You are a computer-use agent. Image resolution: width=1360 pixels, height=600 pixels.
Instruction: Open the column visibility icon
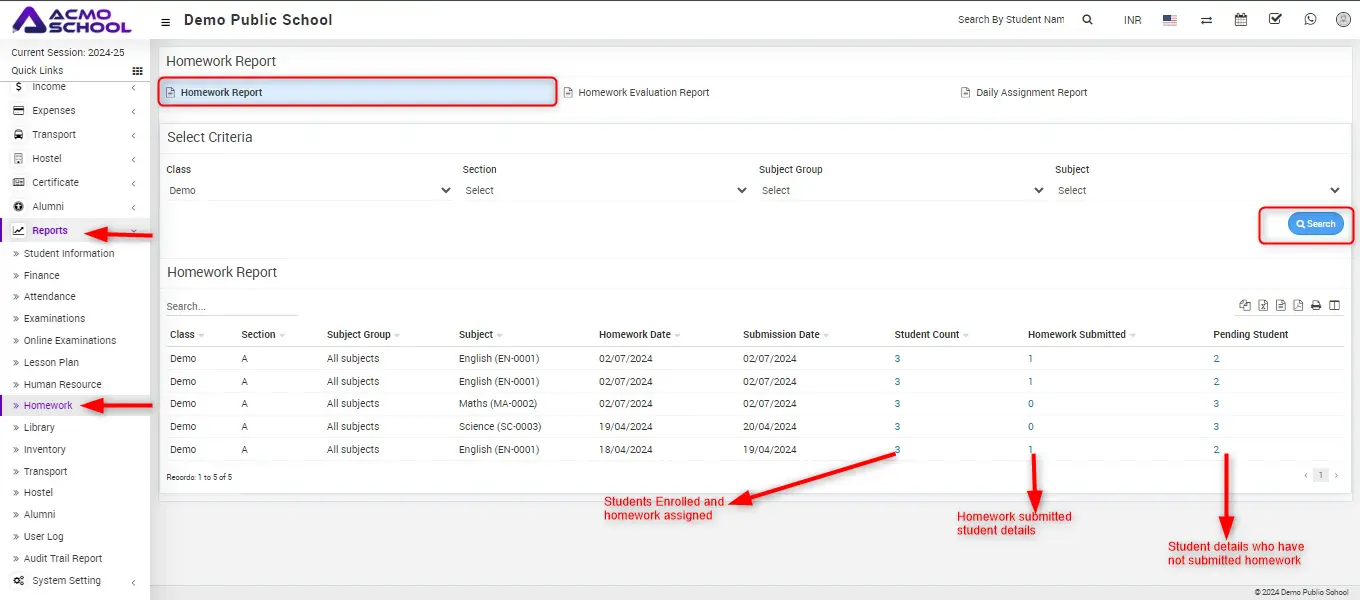click(x=1334, y=306)
